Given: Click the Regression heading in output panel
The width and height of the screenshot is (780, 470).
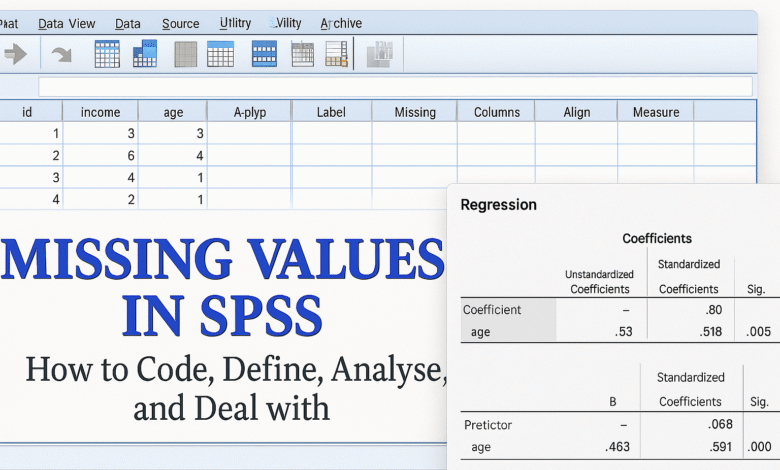Looking at the screenshot, I should 498,204.
